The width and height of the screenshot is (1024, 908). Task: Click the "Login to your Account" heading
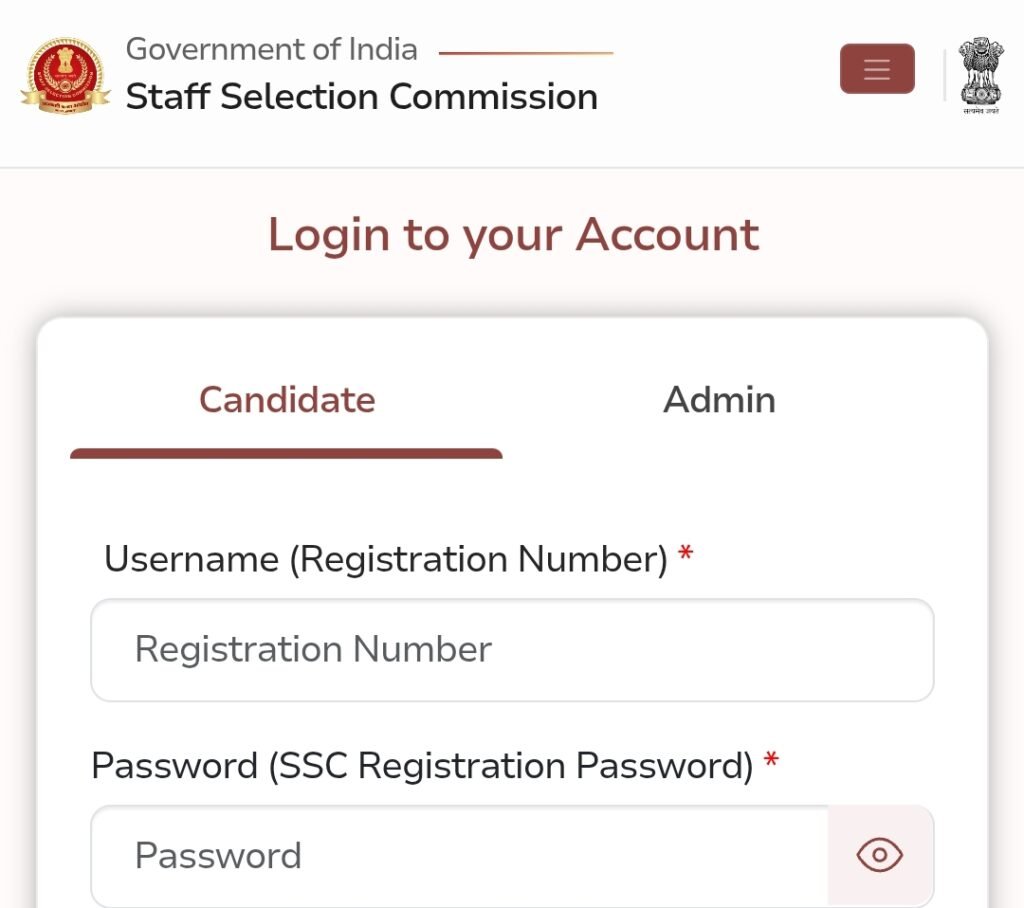coord(513,235)
